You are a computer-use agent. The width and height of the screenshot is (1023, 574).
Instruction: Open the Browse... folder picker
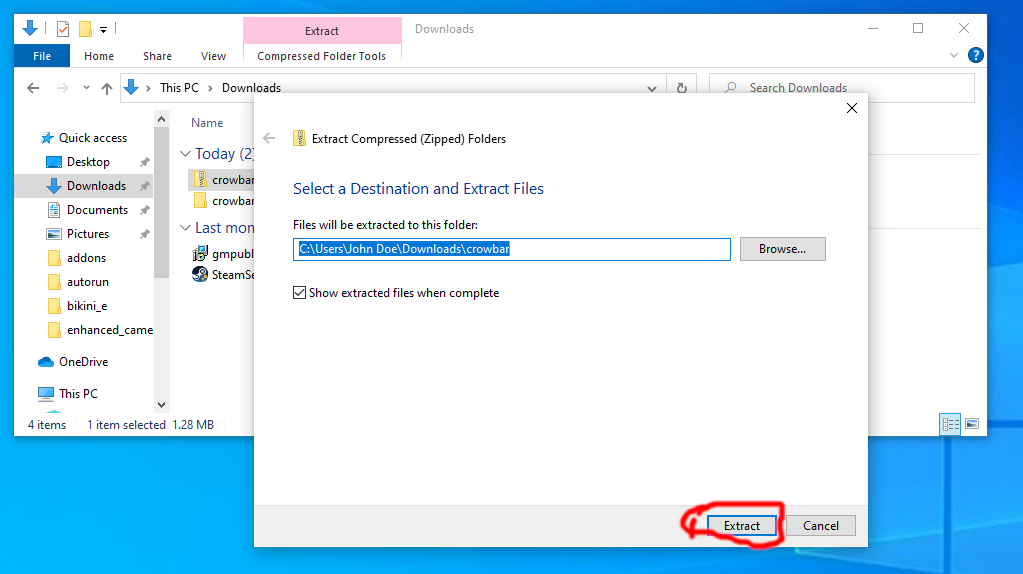782,249
